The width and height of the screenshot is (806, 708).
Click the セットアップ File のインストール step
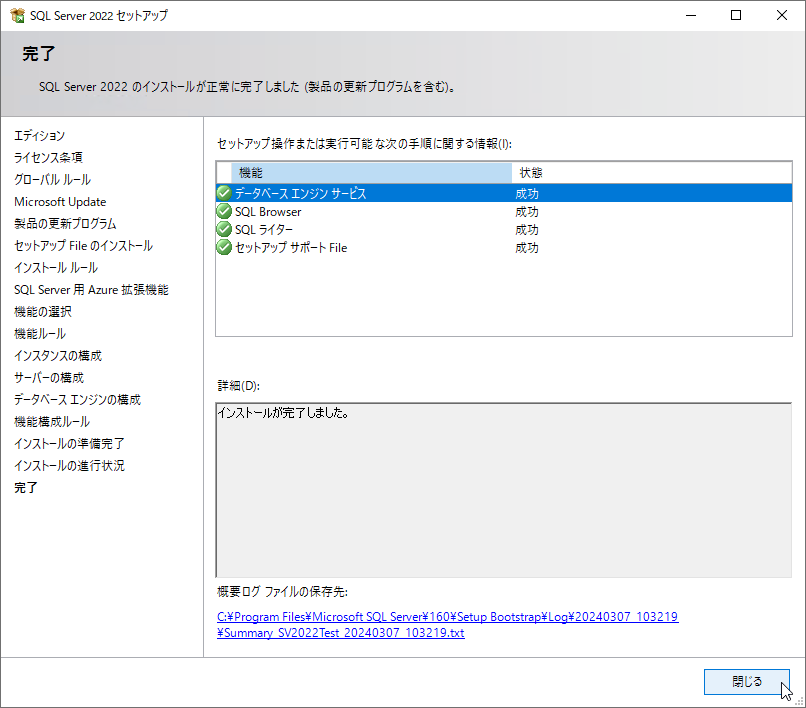[x=83, y=246]
